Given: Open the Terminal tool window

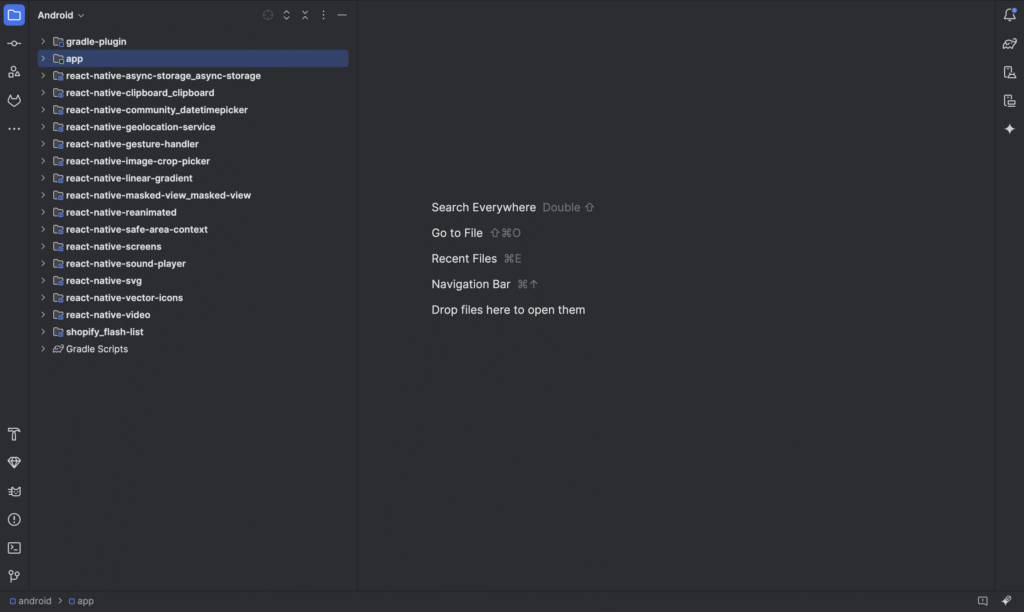Looking at the screenshot, I should (14, 548).
